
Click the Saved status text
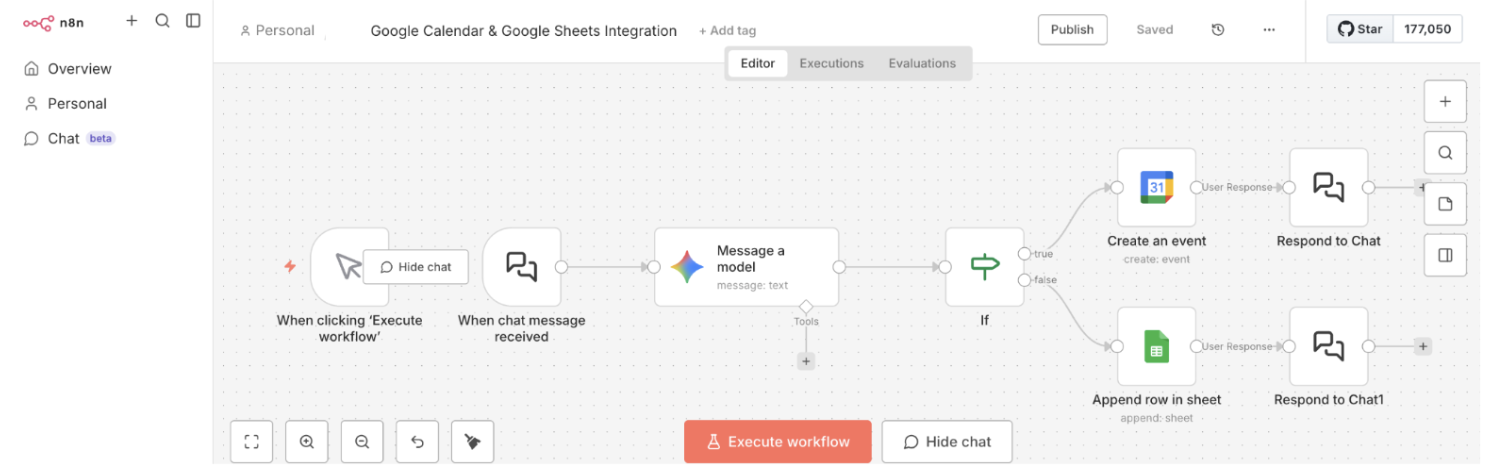tap(1154, 30)
